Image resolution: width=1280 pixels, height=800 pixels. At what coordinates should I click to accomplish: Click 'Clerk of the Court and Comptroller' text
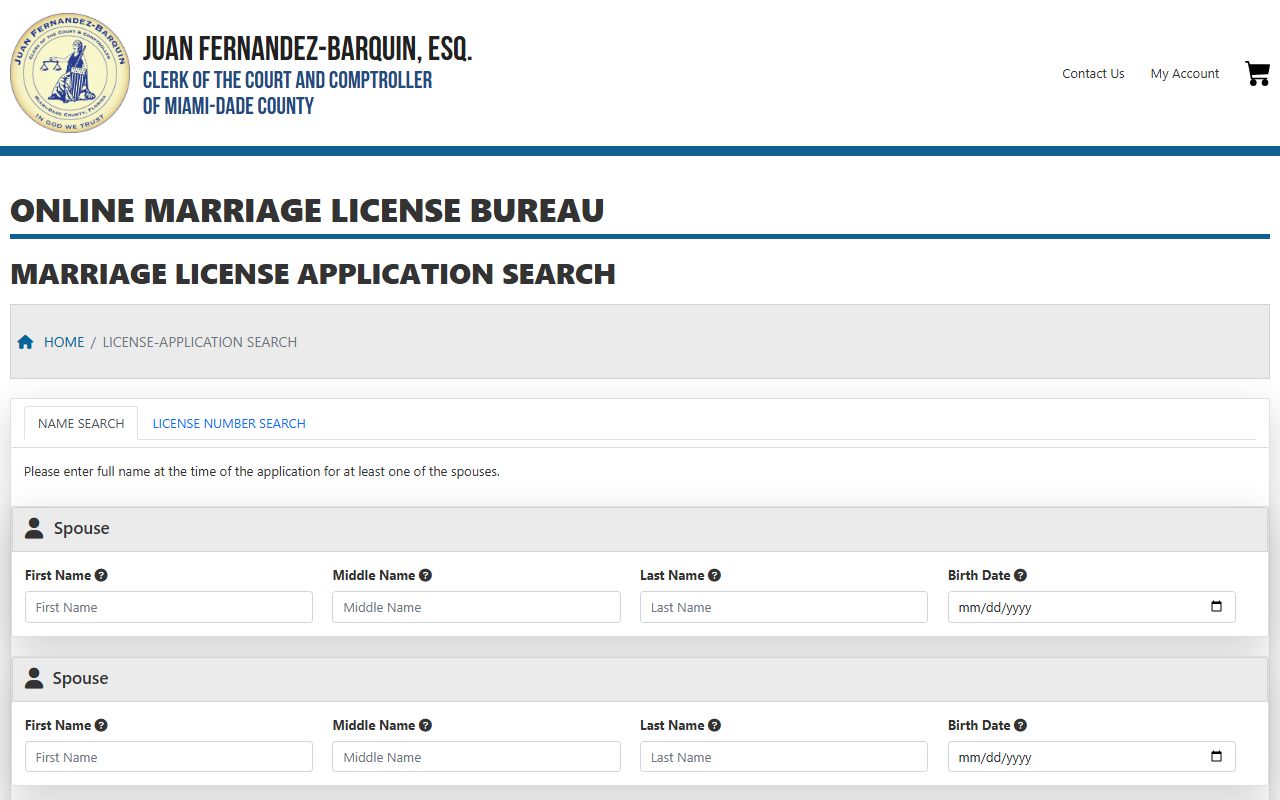[288, 80]
